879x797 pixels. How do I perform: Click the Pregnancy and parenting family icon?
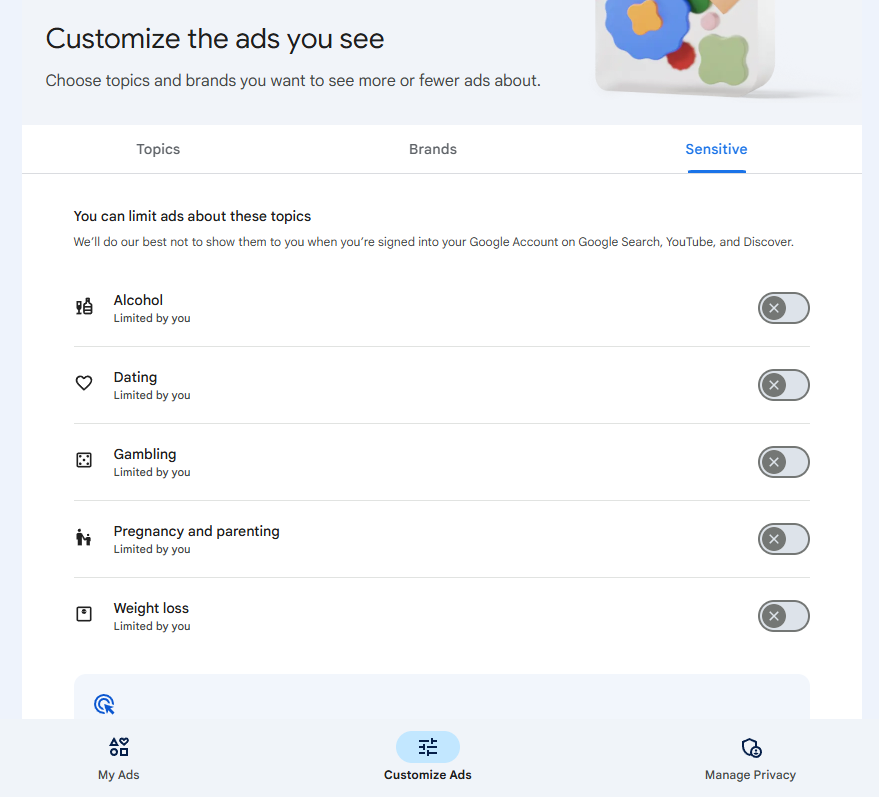pyautogui.click(x=84, y=537)
